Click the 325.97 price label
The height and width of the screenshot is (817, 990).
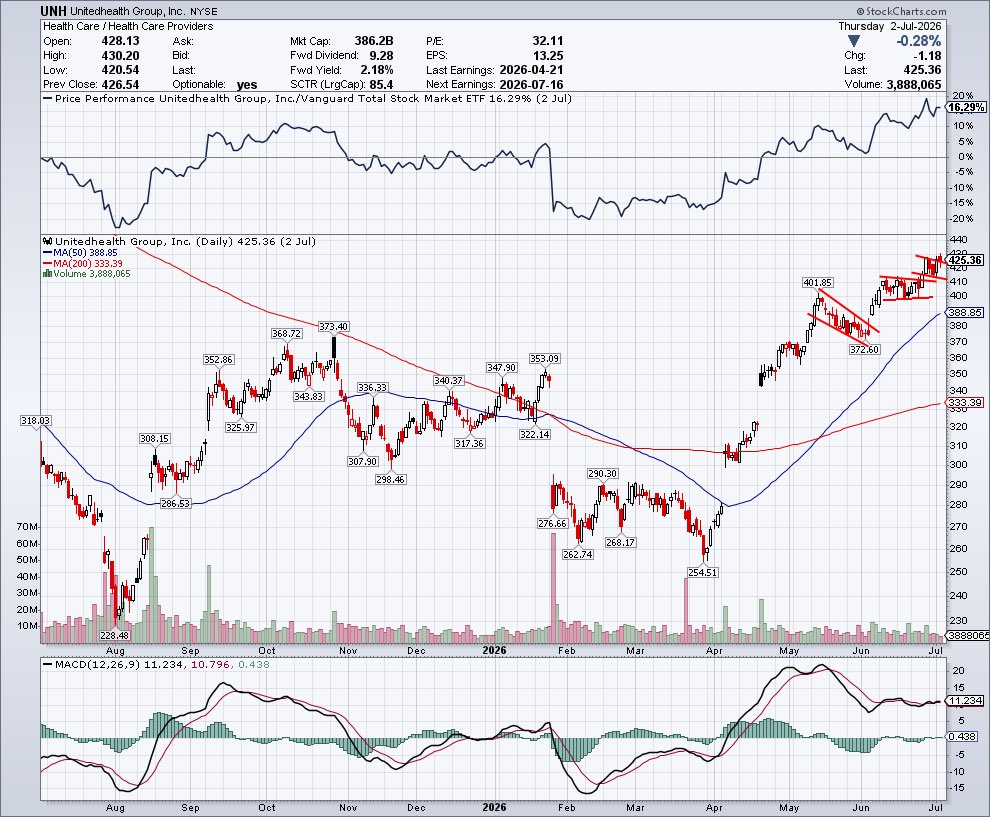[240, 427]
